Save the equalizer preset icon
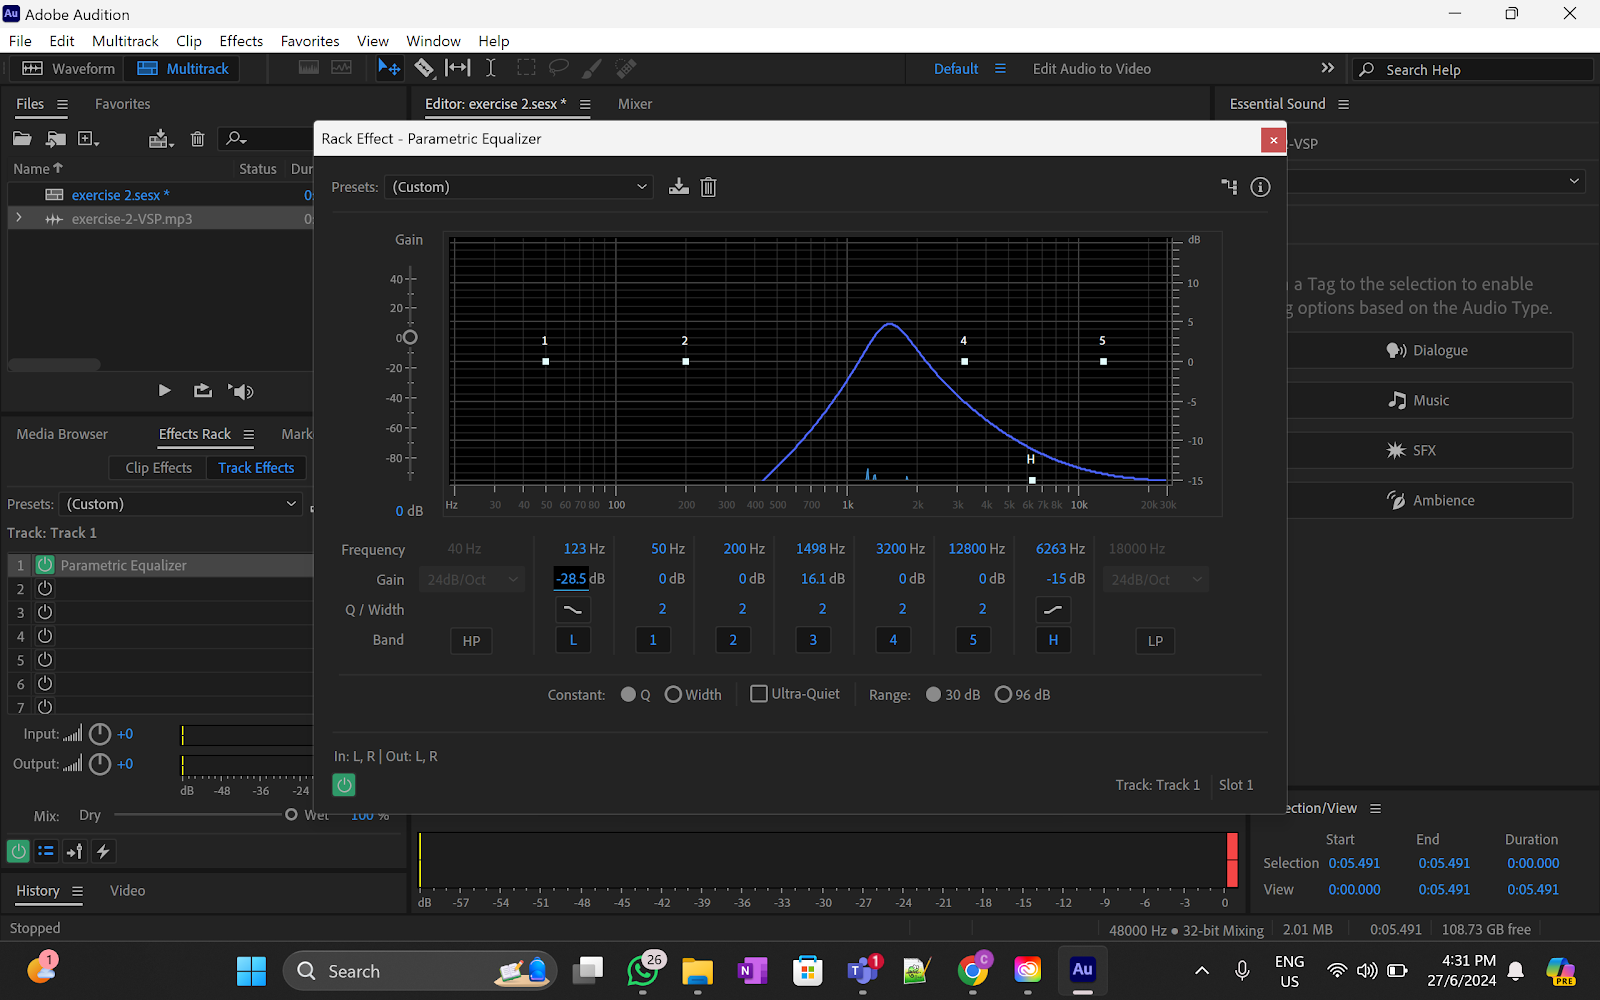1600x1000 pixels. 679,187
